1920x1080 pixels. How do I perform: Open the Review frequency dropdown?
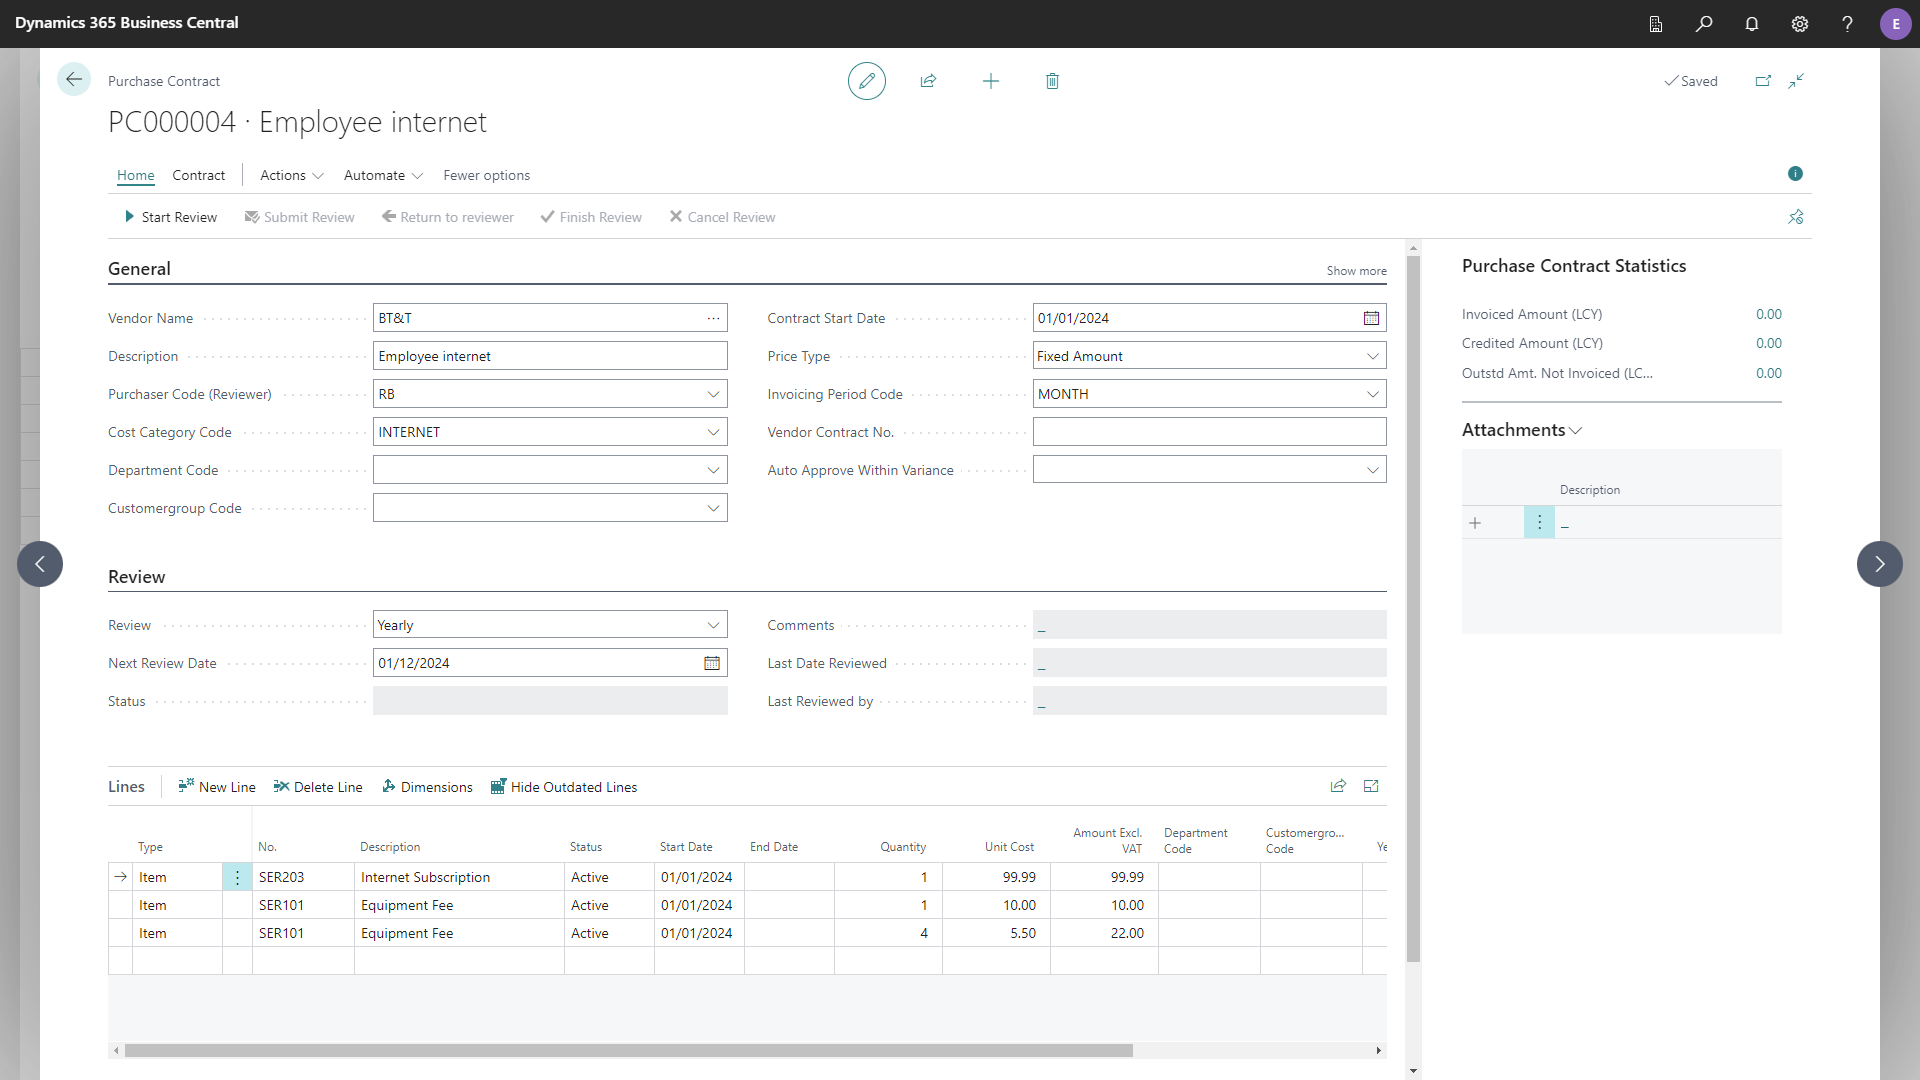point(713,625)
